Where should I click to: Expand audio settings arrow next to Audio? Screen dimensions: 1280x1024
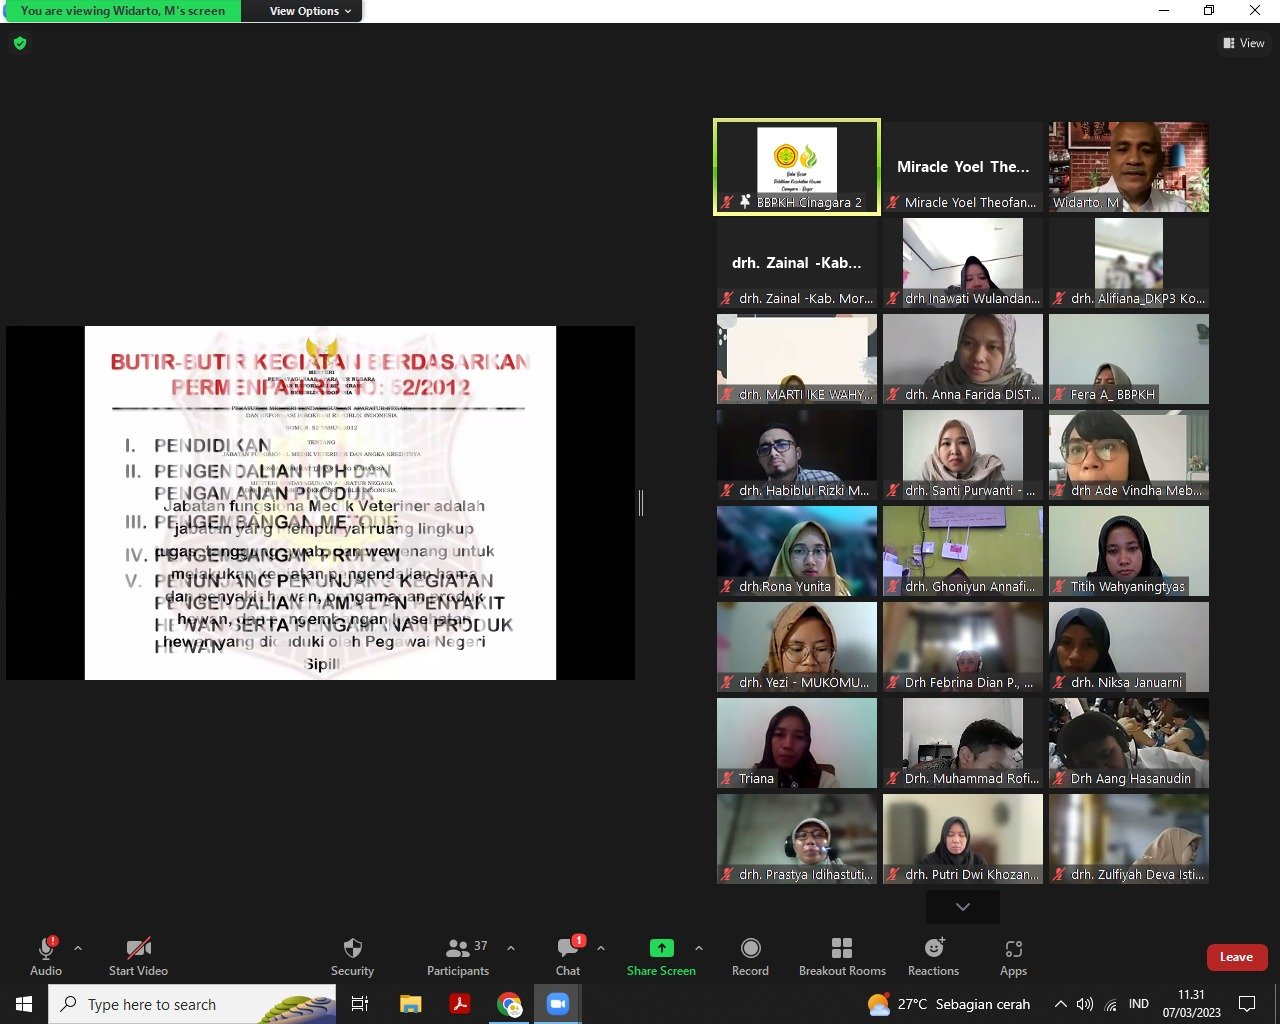78,948
